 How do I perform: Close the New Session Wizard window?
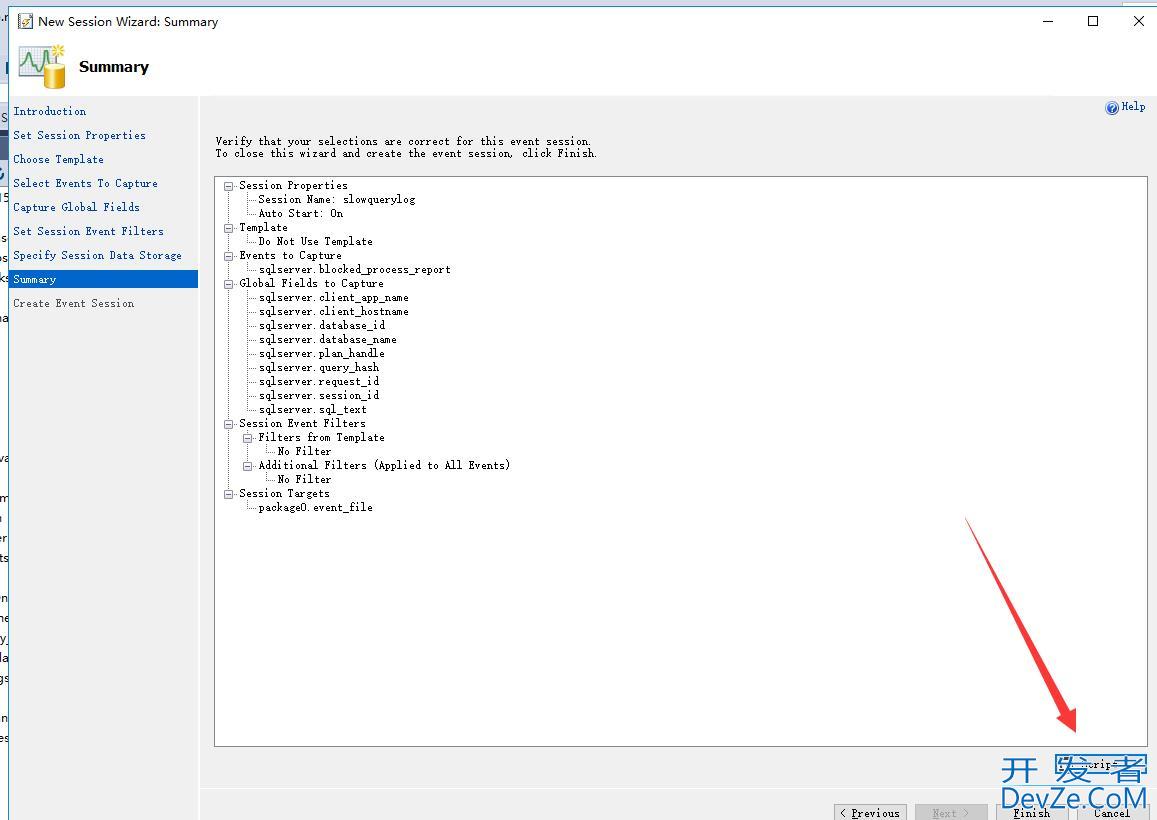pyautogui.click(x=1139, y=21)
